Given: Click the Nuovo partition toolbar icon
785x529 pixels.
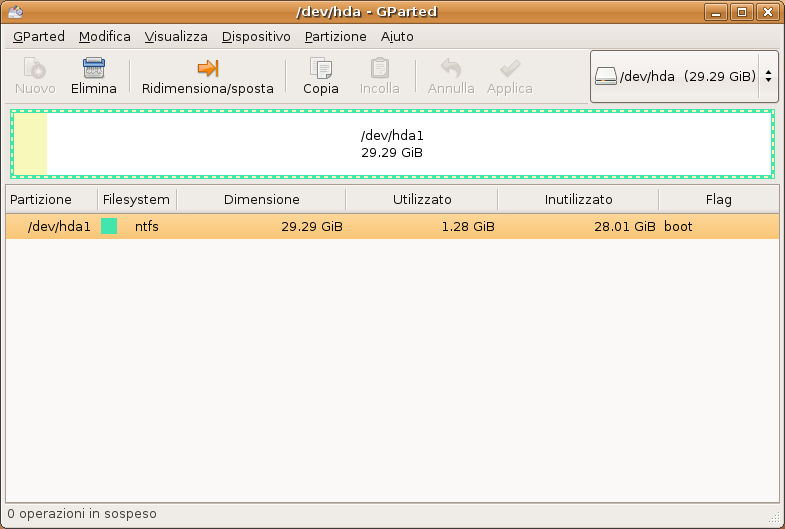Looking at the screenshot, I should tap(35, 68).
